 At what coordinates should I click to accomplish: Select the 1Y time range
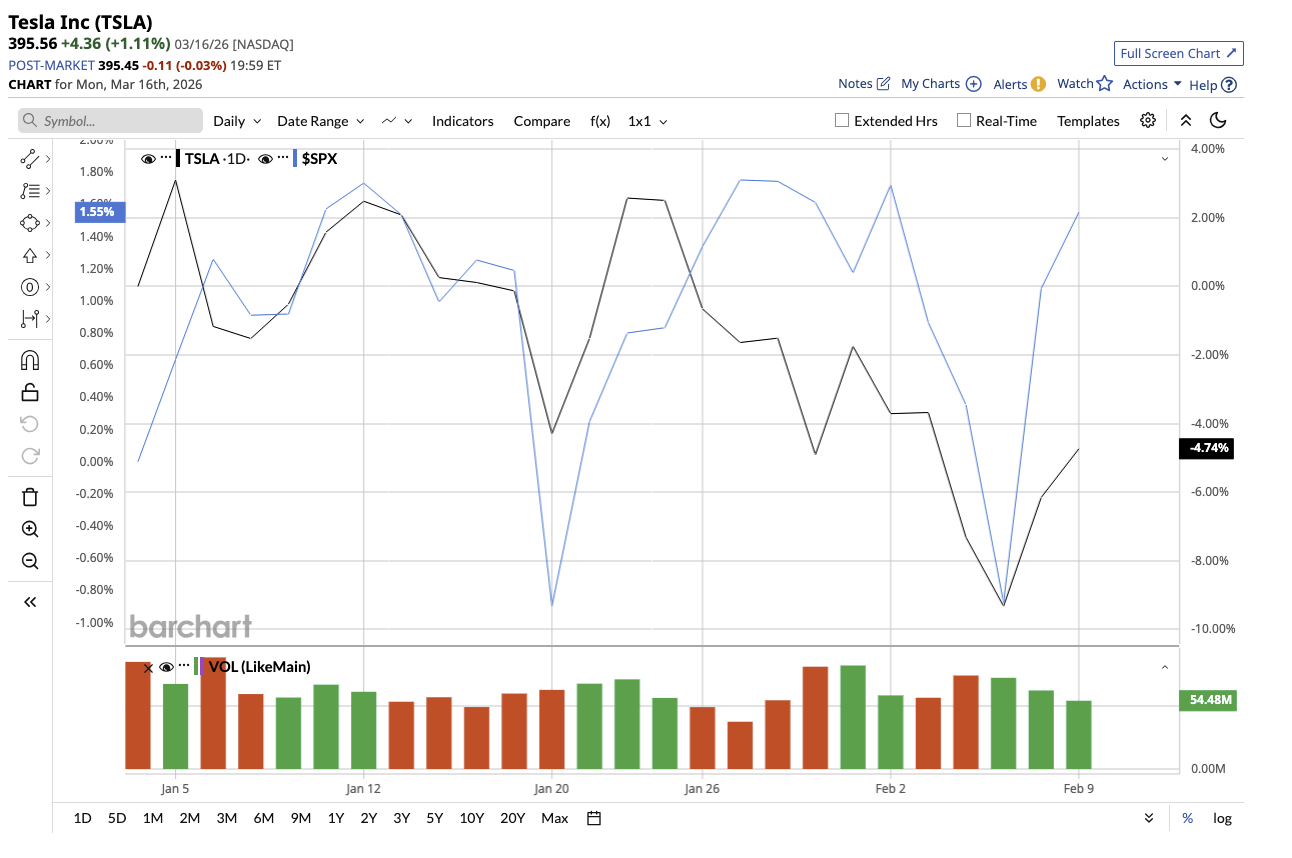(336, 818)
